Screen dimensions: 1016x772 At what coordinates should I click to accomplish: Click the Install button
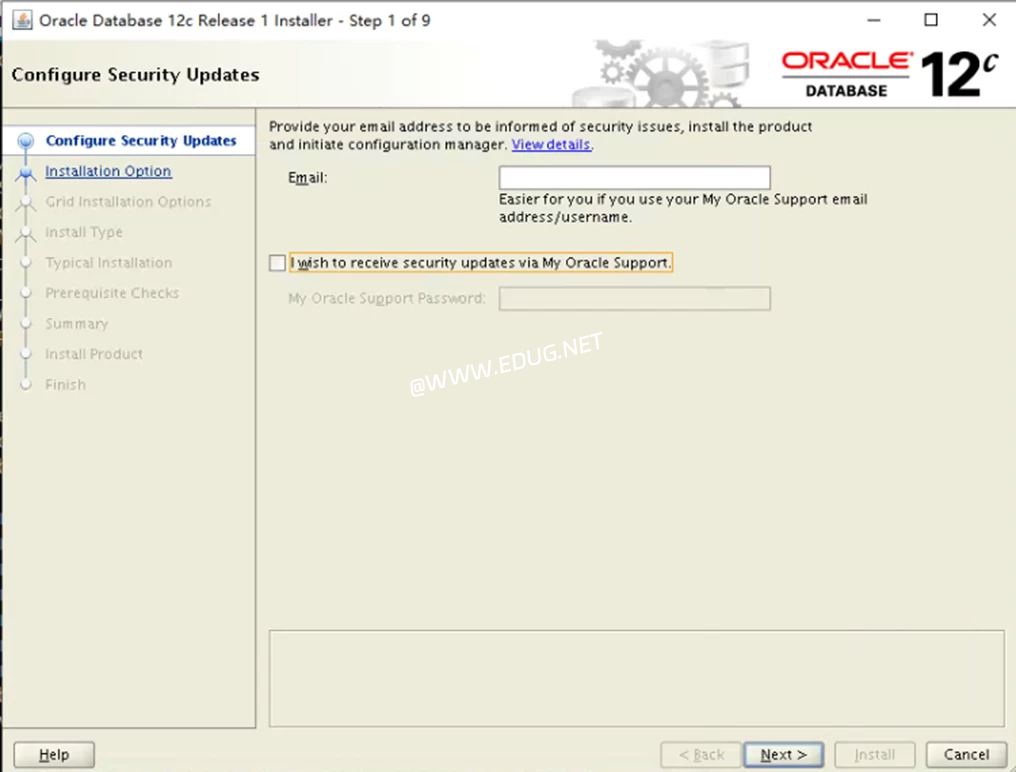coord(875,754)
